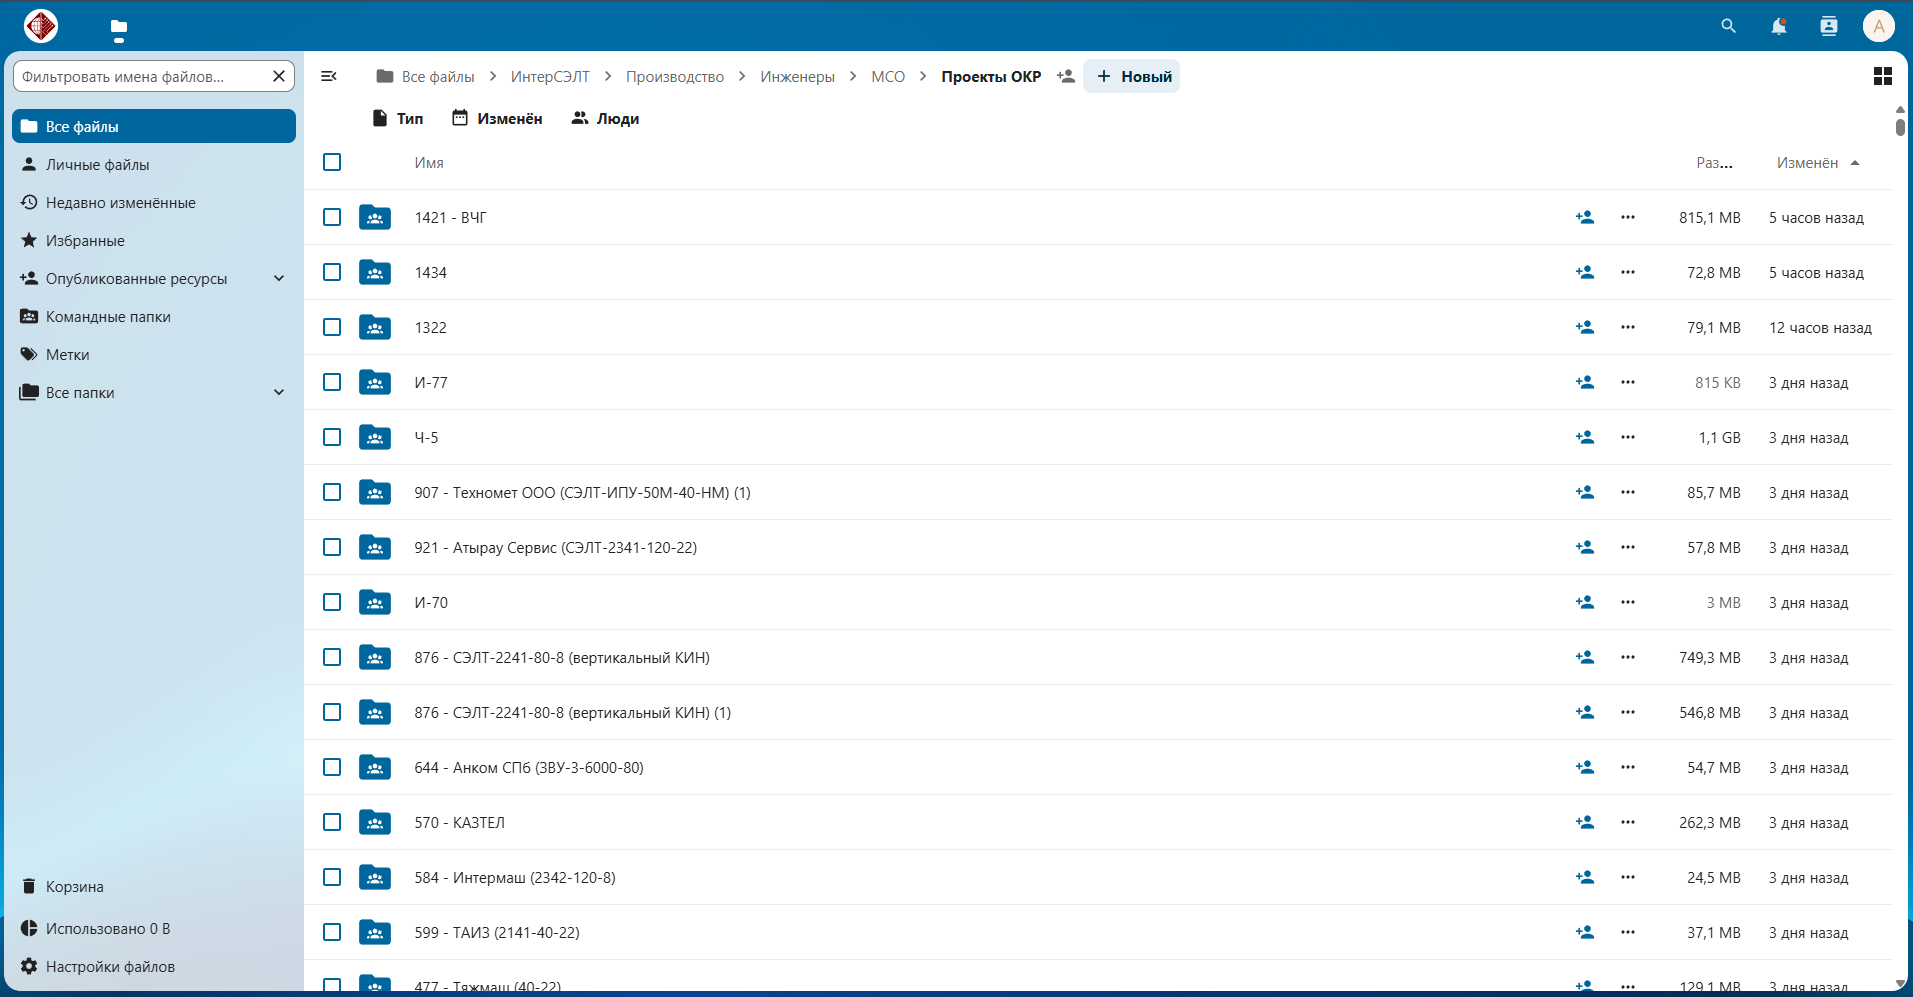Screen dimensions: 1913x997
Task: Open the notifications bell icon
Action: pos(1778,26)
